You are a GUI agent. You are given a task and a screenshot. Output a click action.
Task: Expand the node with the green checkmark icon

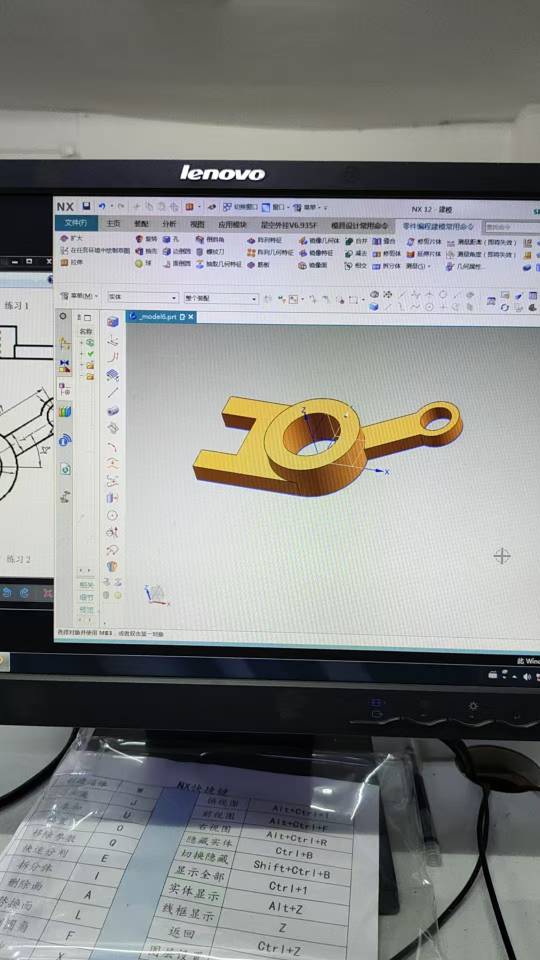81,354
